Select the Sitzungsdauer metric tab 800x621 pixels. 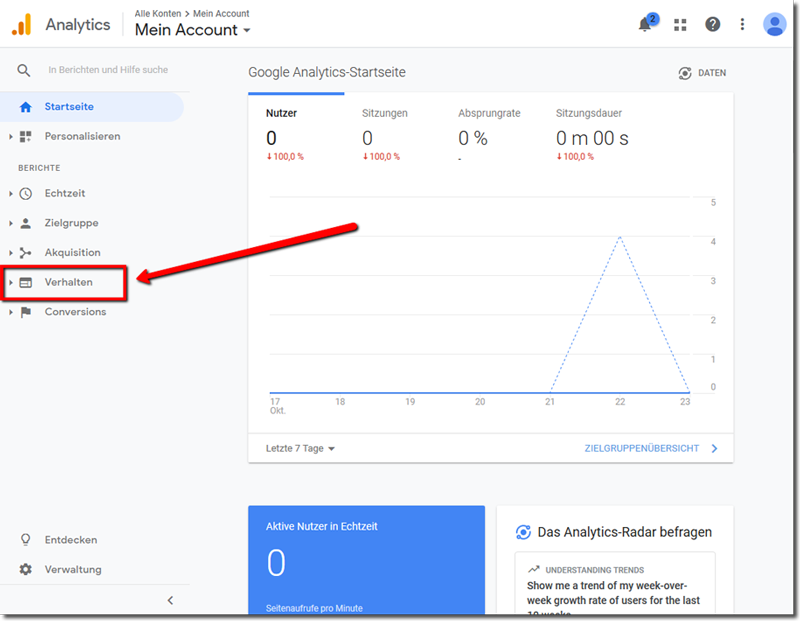pos(592,134)
